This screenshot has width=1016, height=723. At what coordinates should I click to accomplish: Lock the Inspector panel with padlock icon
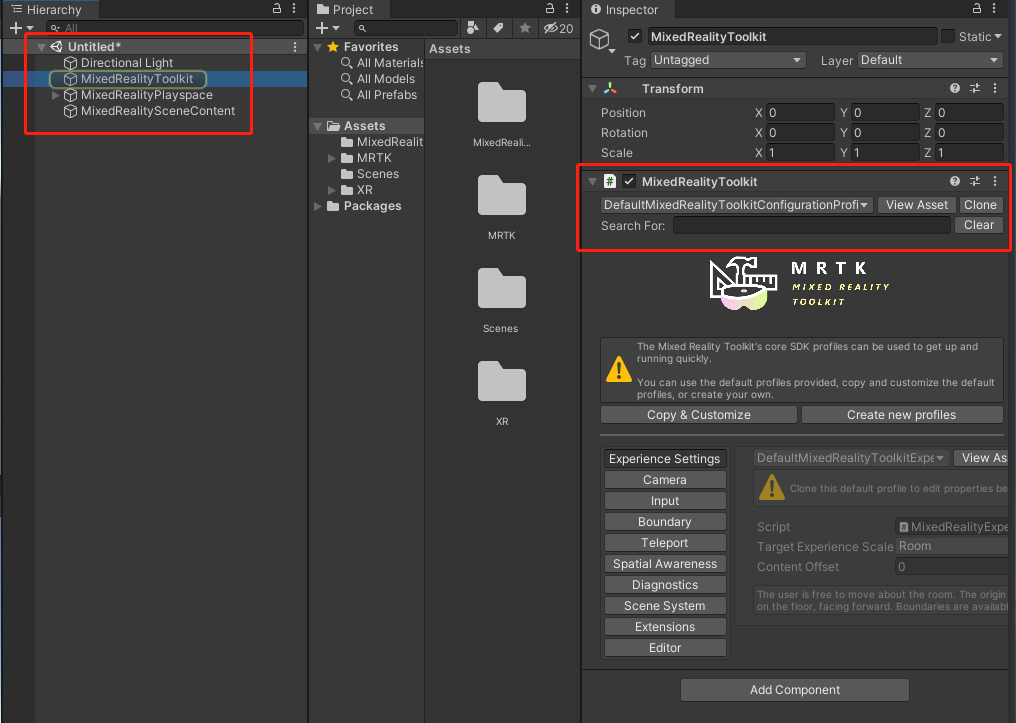pos(976,8)
